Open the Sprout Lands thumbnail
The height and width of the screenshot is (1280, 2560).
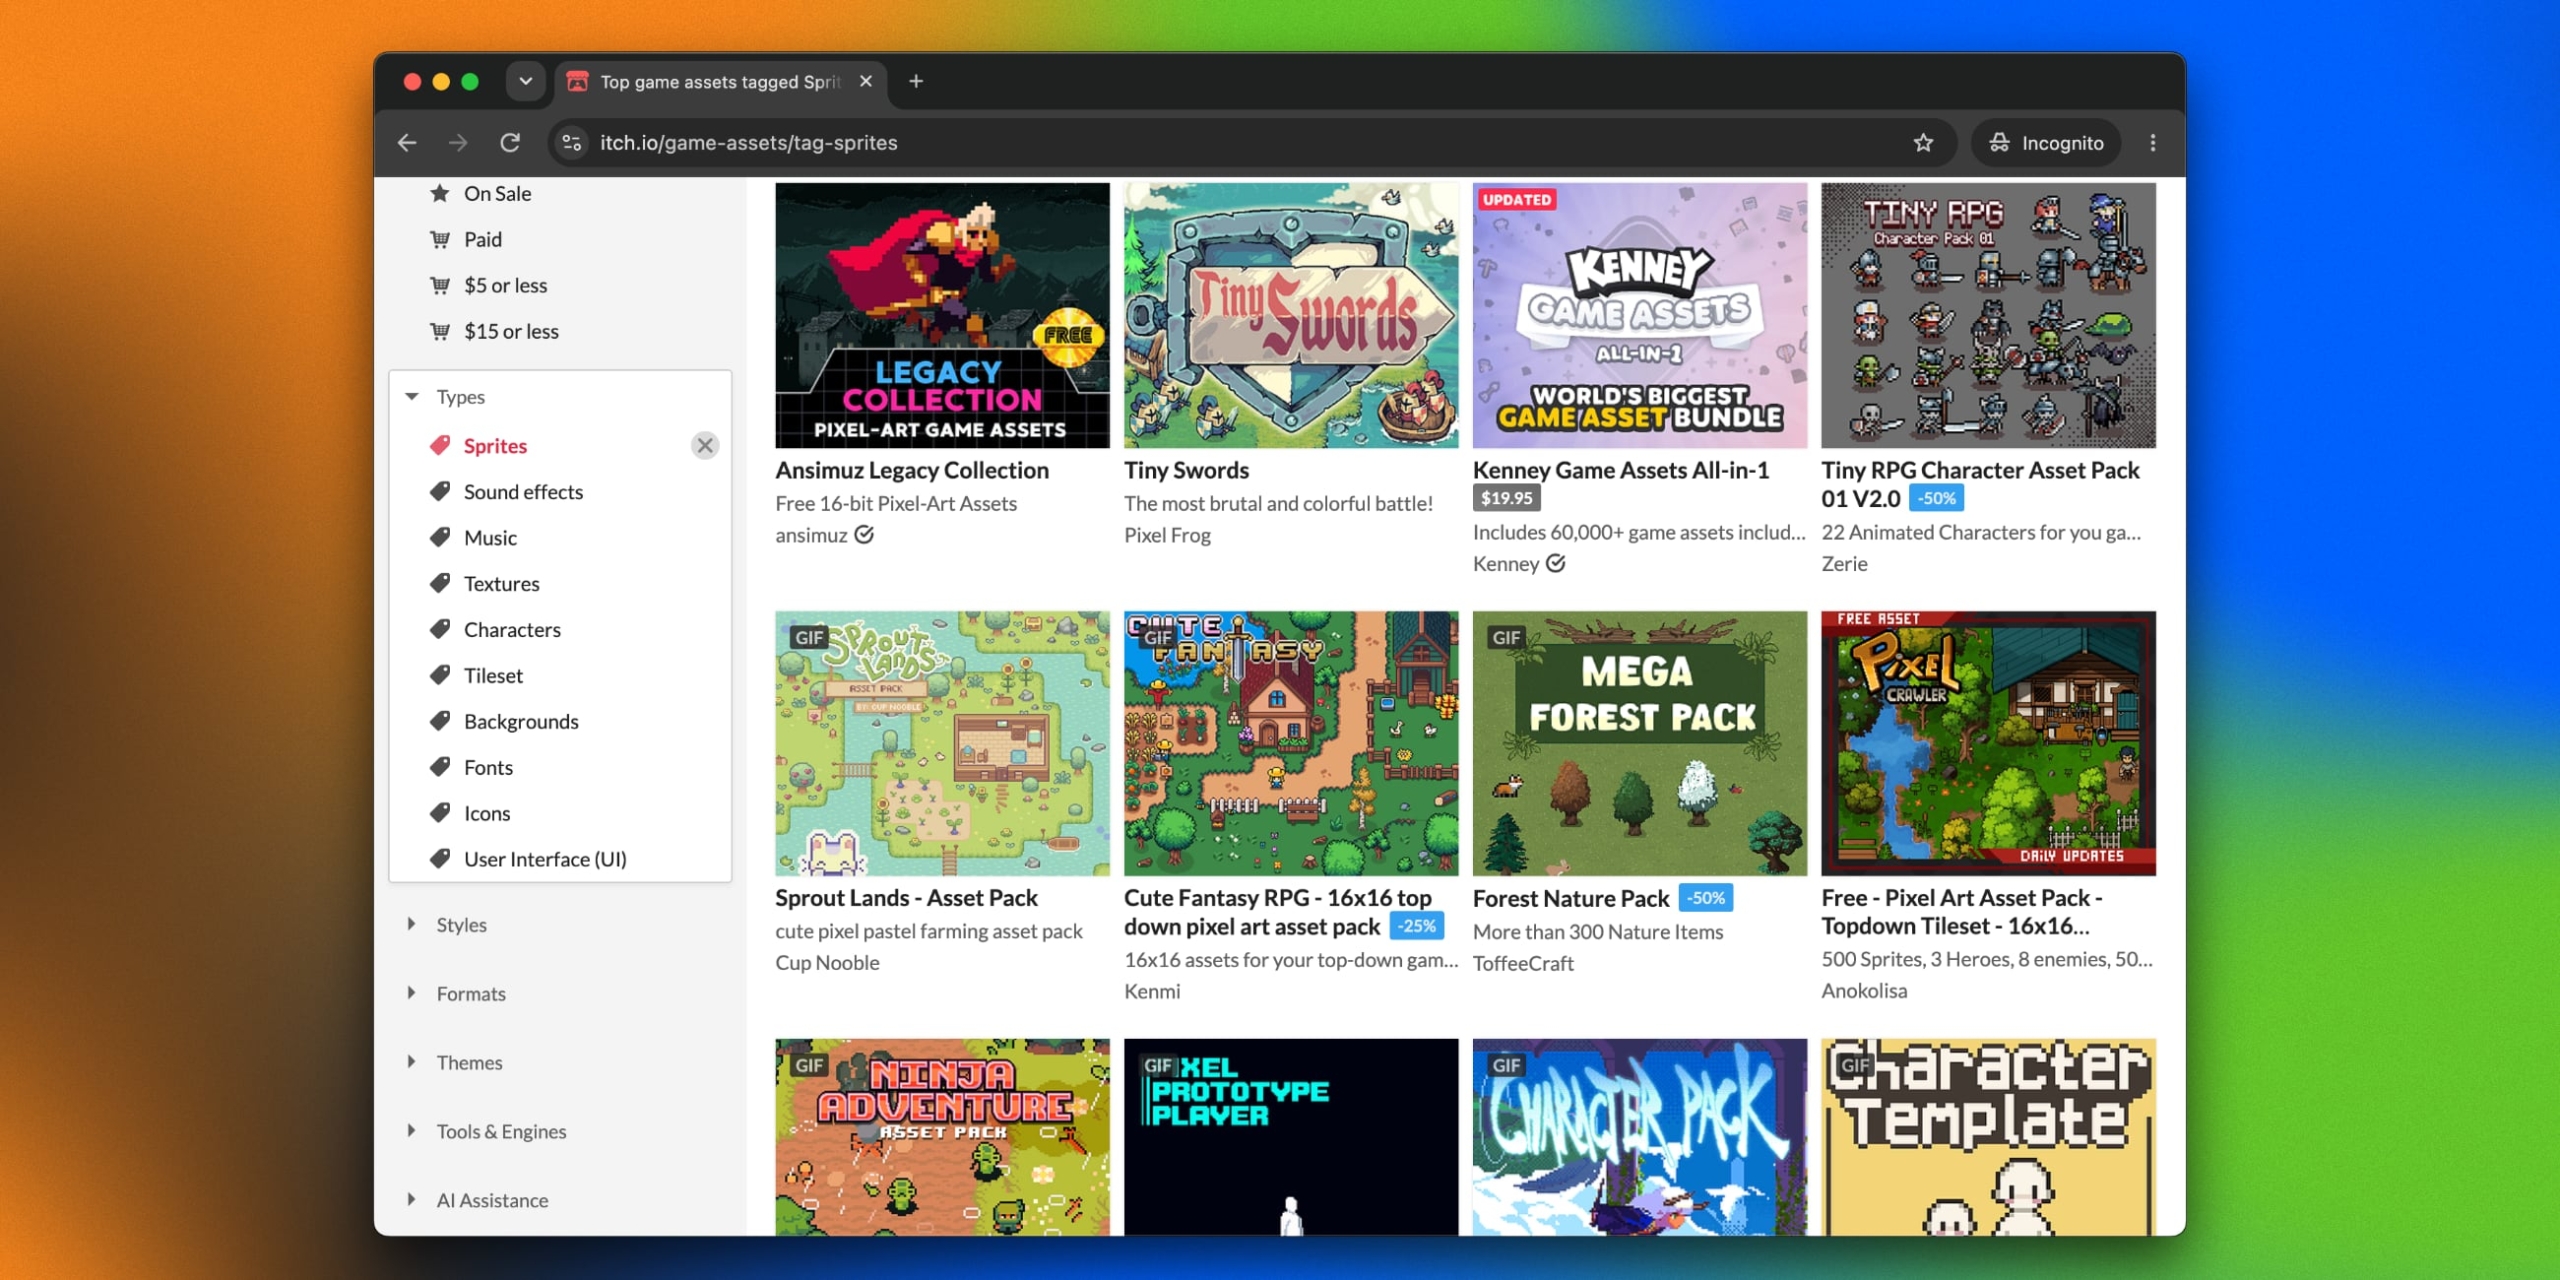[942, 744]
